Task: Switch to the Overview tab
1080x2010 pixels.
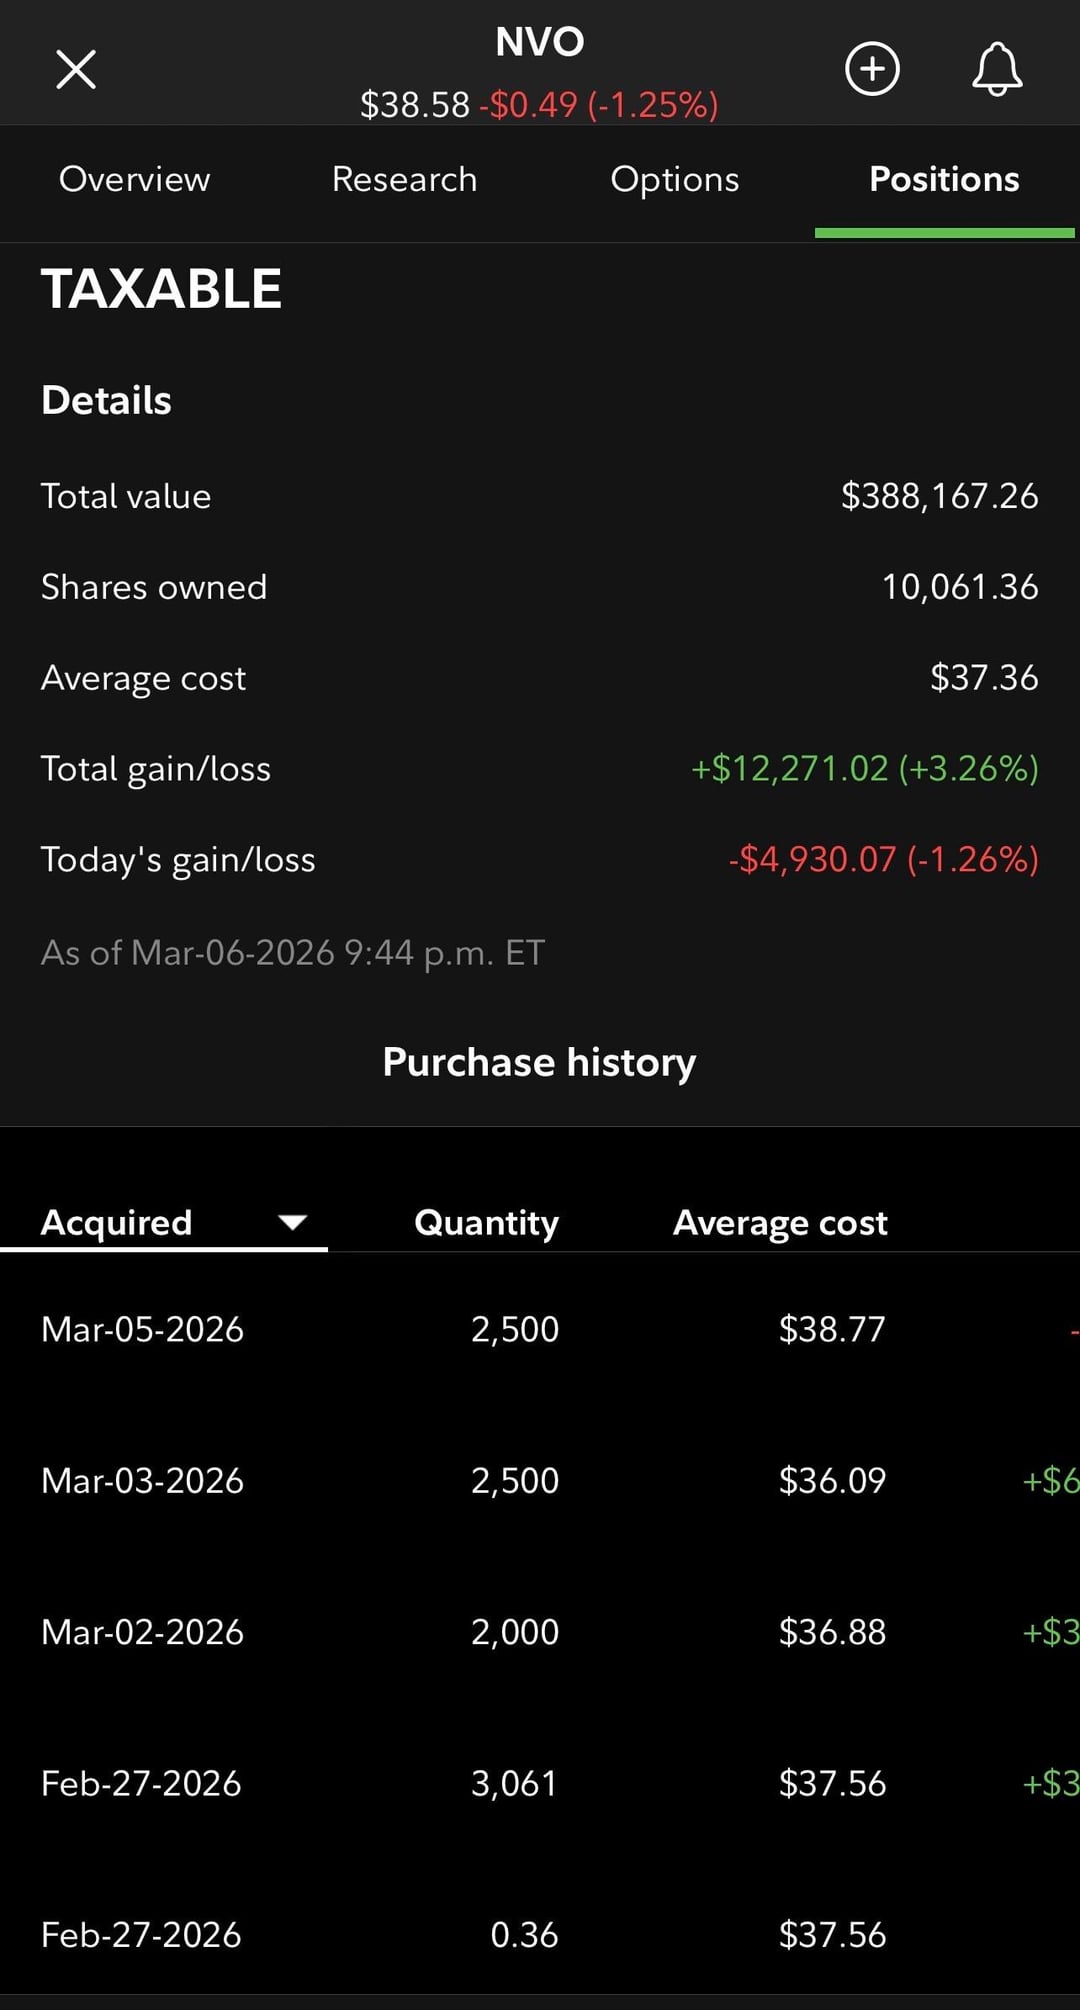Action: [x=135, y=180]
